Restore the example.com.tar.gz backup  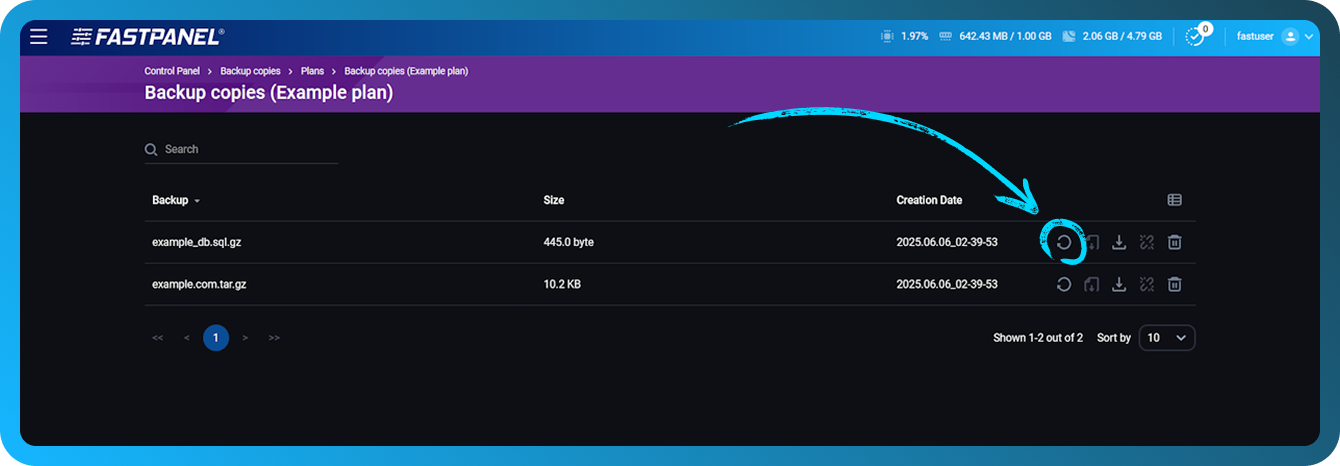coord(1064,285)
